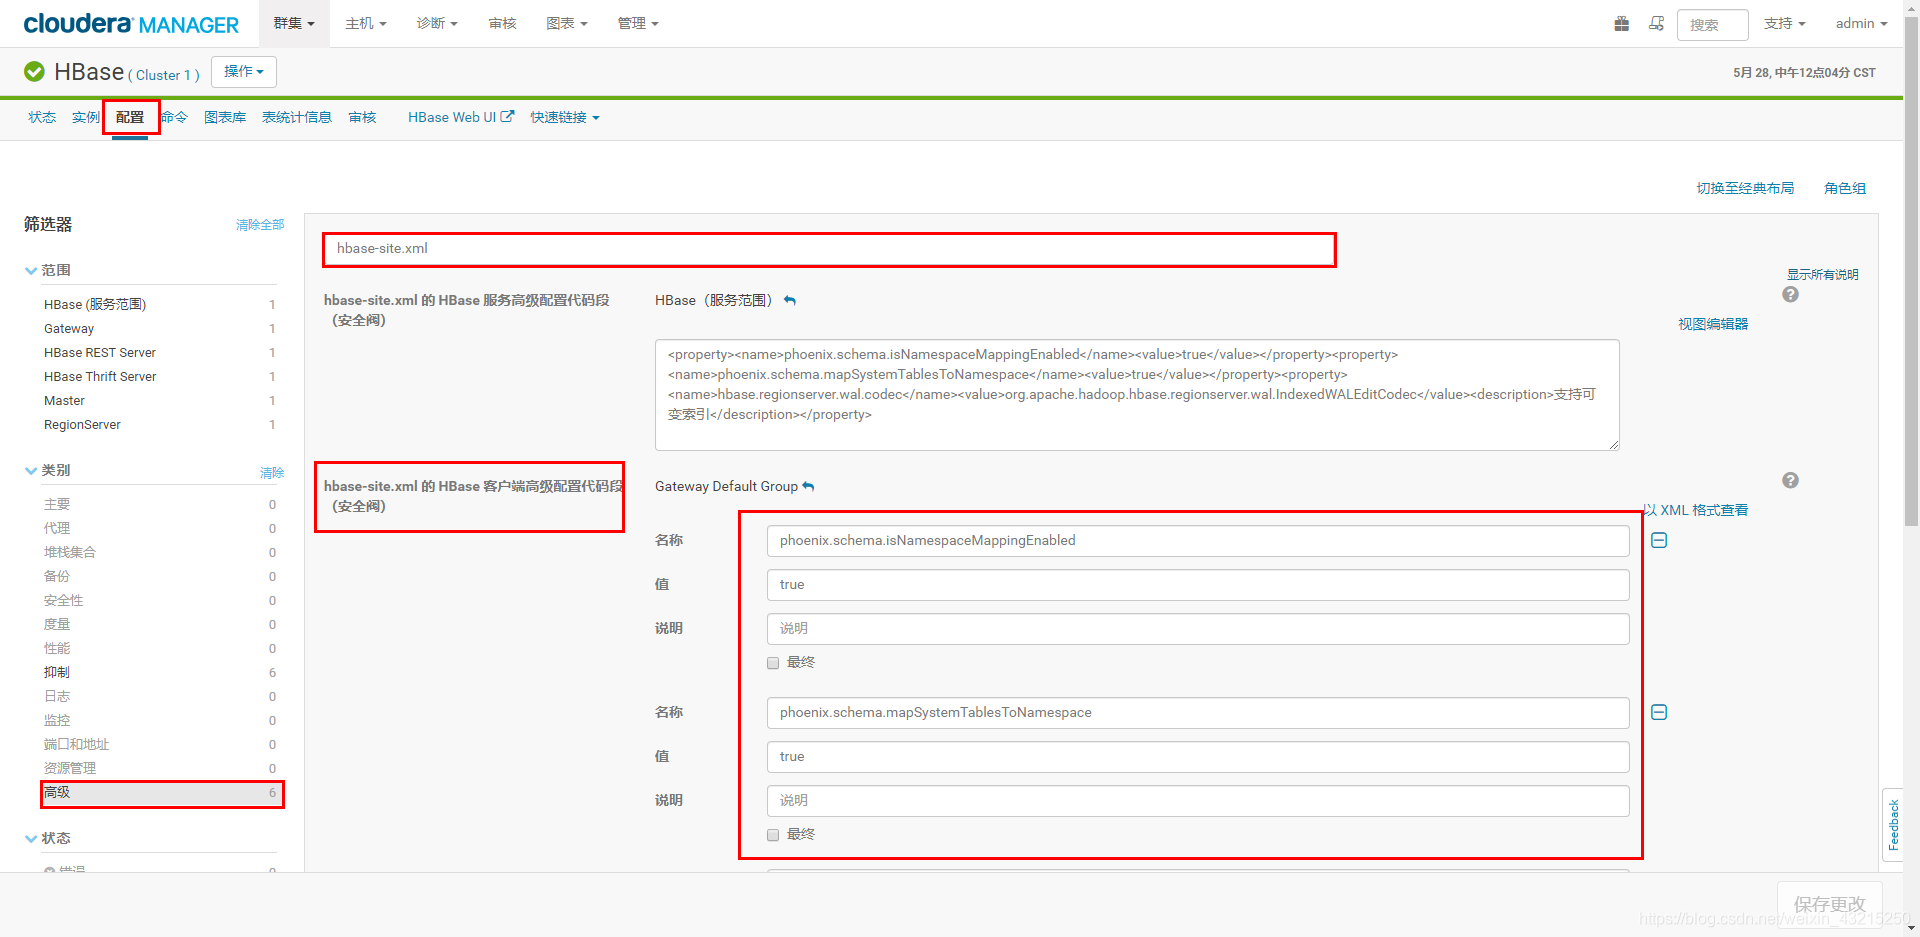This screenshot has width=1920, height=937.
Task: Click the Feedback side tab
Action: coord(1893,824)
